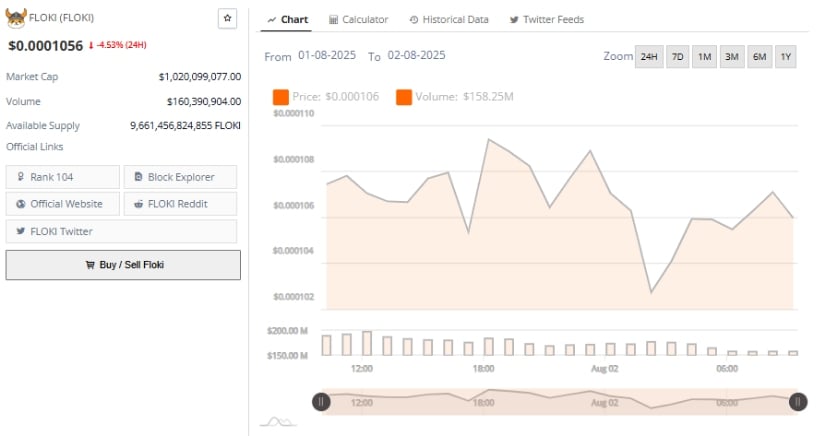Click the left navigator range handle

pyautogui.click(x=321, y=402)
